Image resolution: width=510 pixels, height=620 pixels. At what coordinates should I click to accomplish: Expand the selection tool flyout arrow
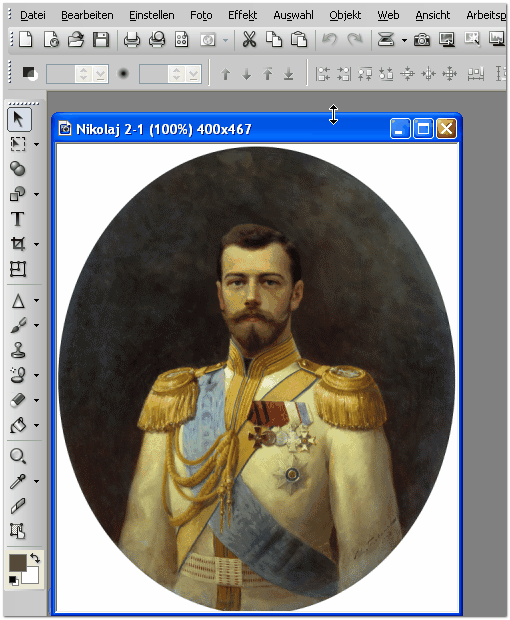coord(36,144)
